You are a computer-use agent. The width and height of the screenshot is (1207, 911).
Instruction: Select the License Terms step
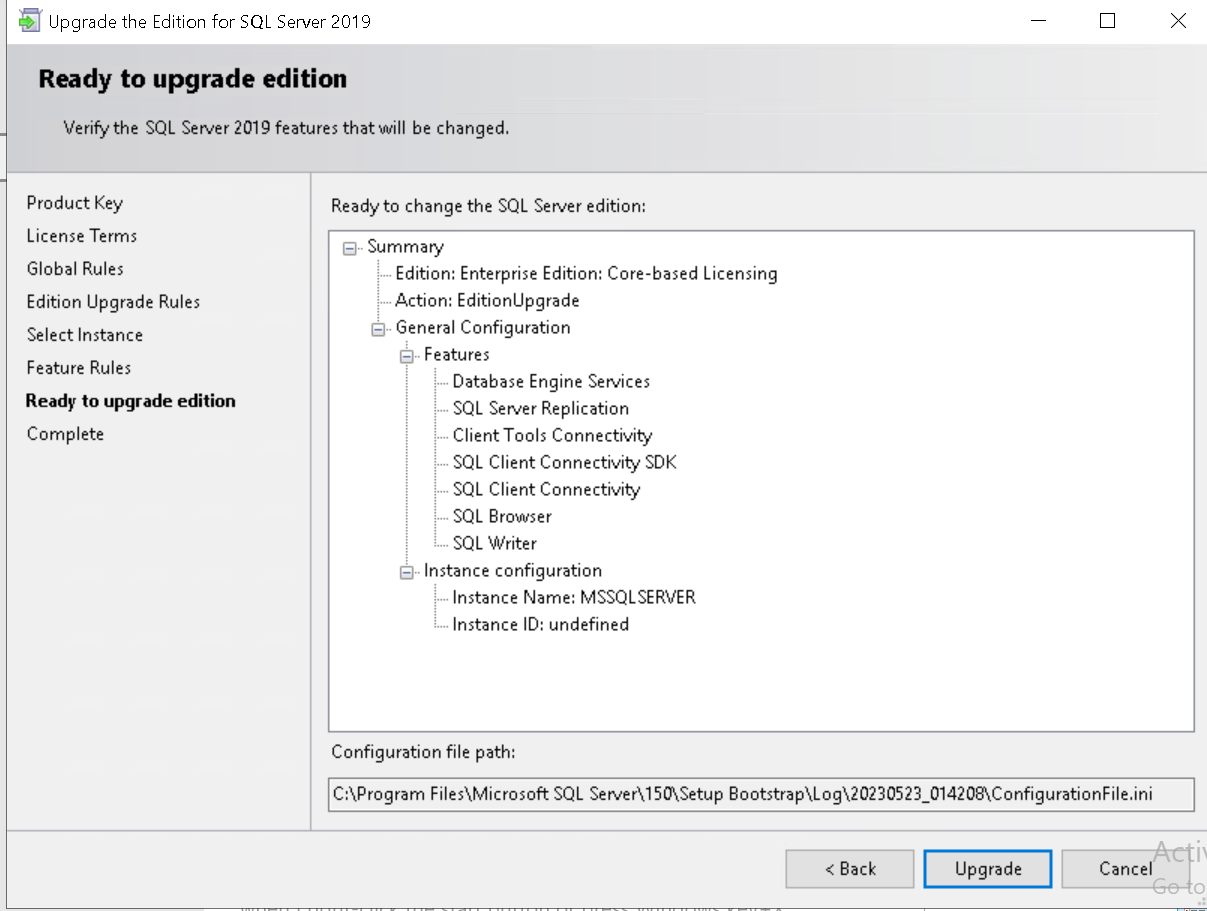(82, 236)
